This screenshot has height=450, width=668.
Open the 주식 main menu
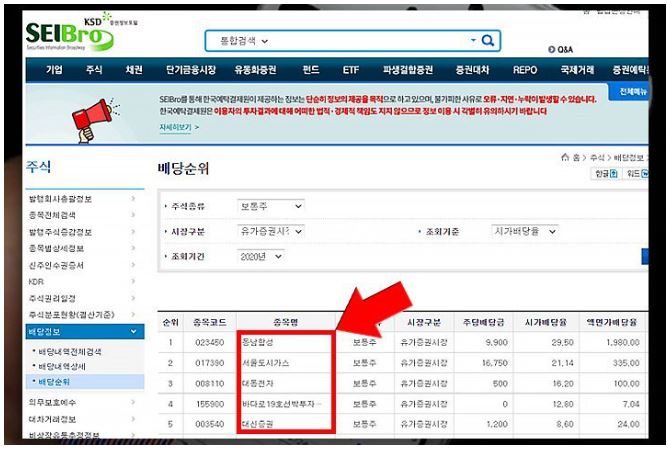94,70
